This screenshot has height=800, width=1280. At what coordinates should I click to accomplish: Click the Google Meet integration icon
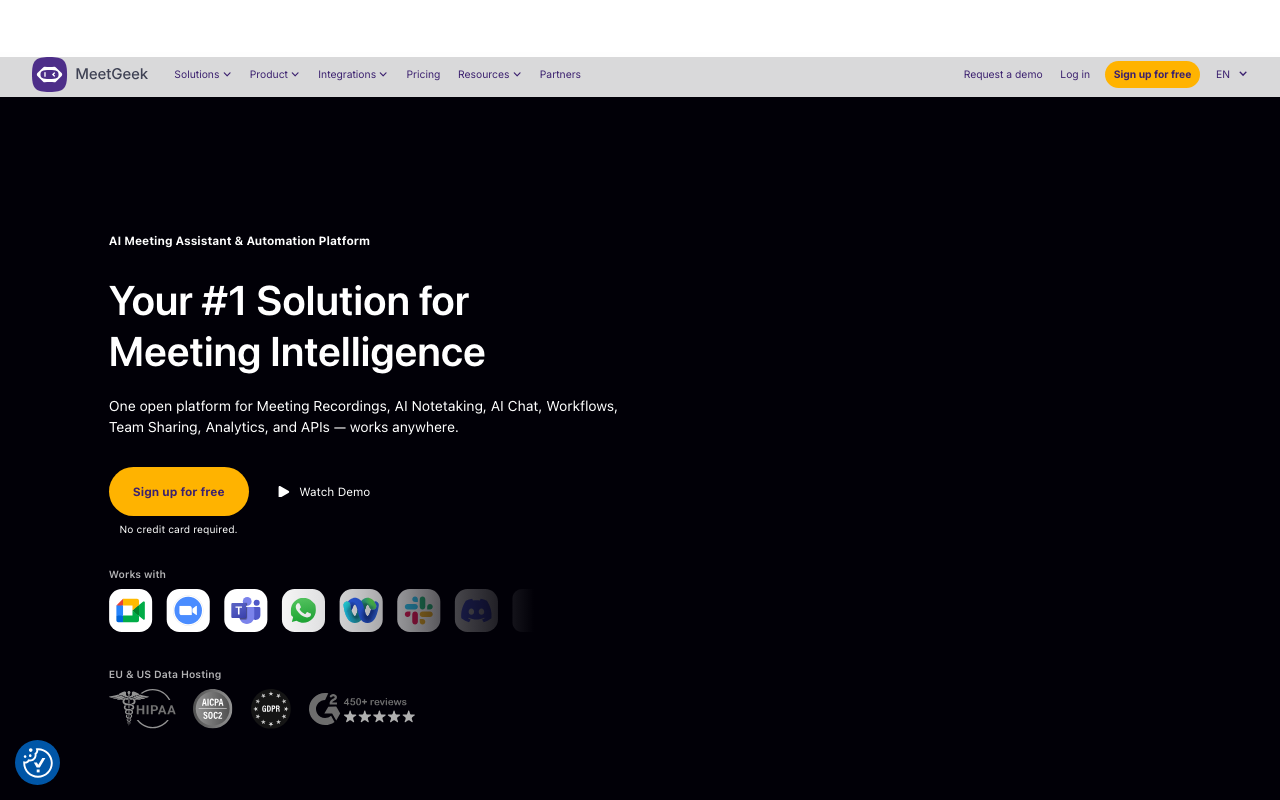click(x=130, y=610)
